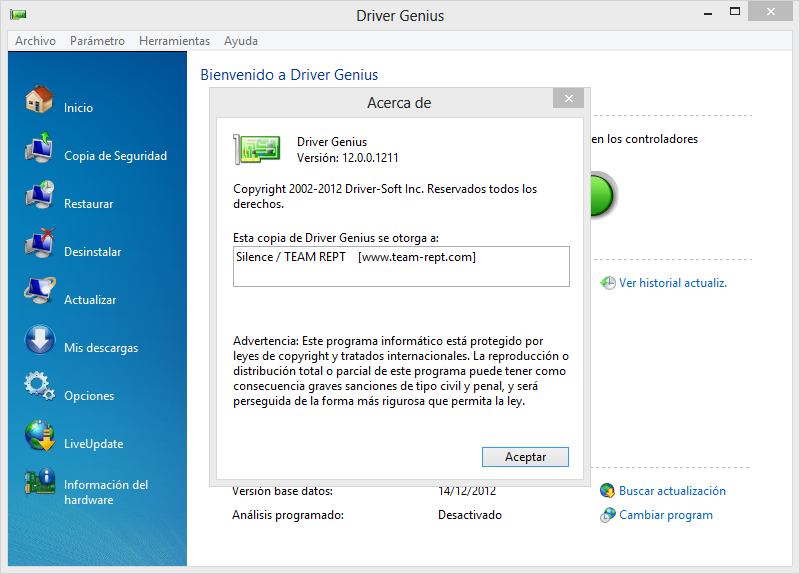
Task: Click the Actualizar monitor icon
Action: click(x=39, y=291)
